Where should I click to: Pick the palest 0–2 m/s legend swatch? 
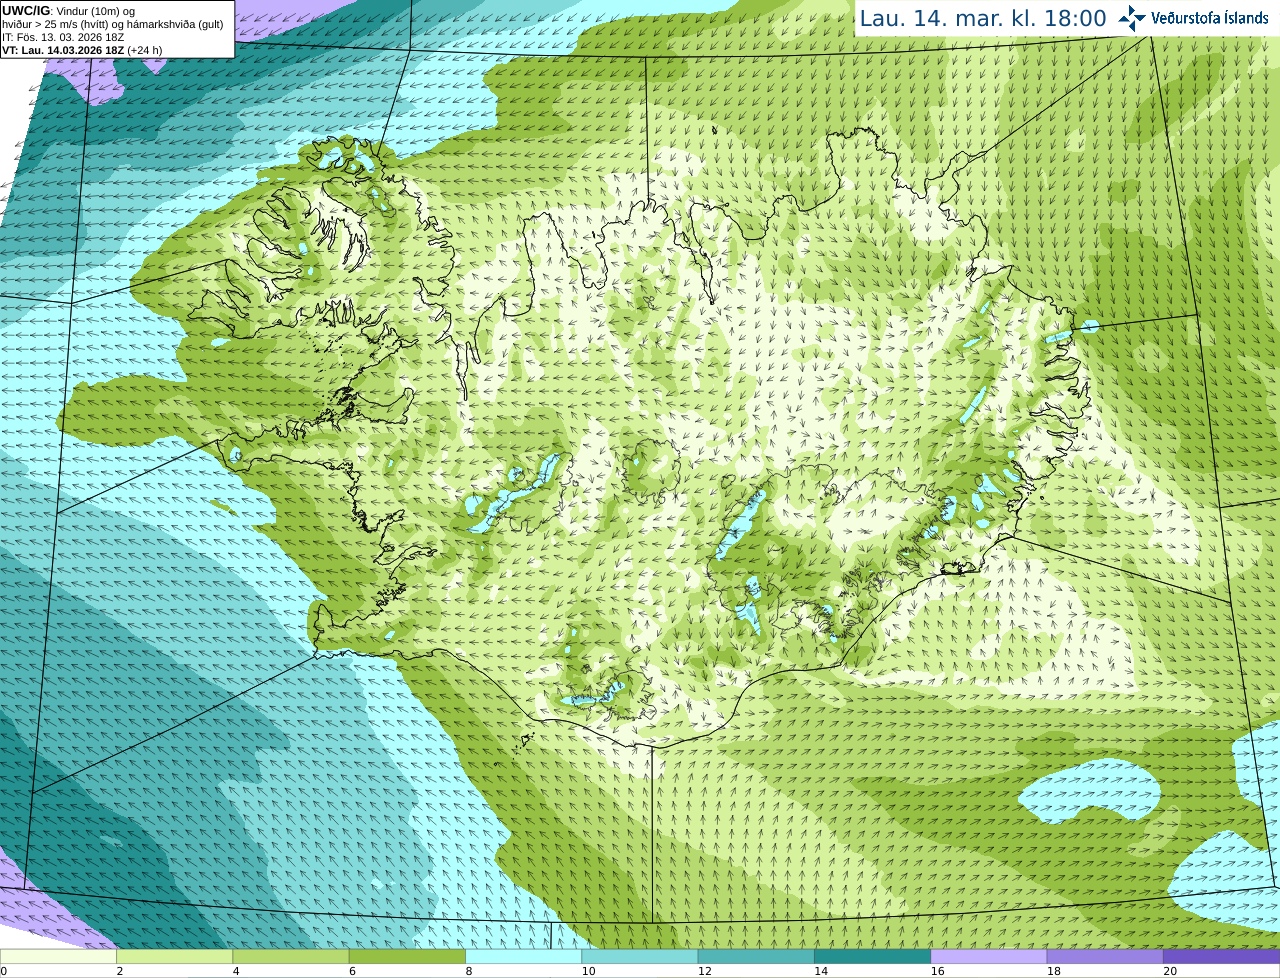(58, 956)
